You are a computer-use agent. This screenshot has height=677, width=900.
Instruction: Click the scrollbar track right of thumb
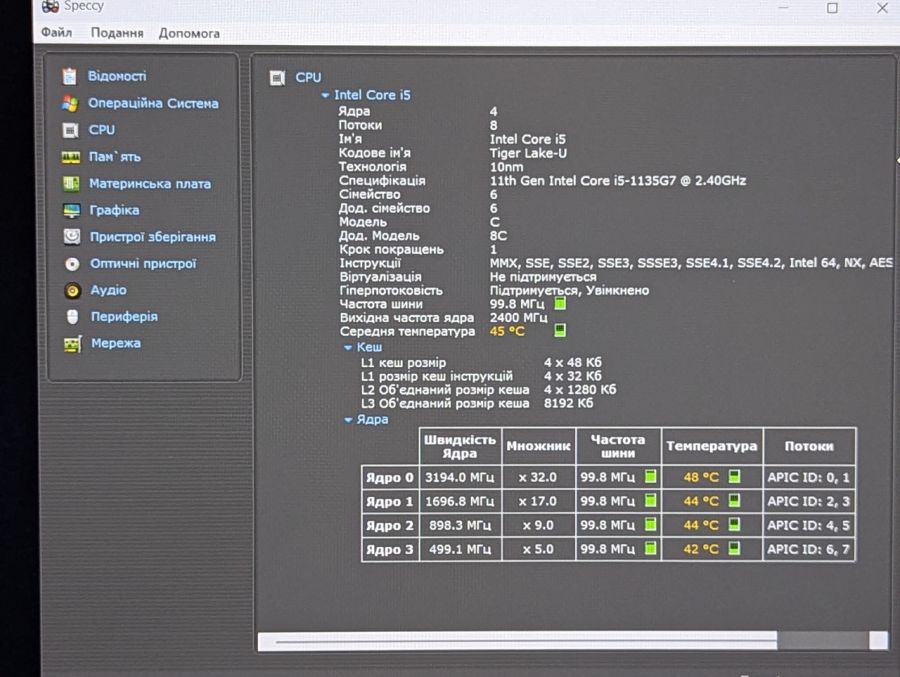tap(823, 641)
